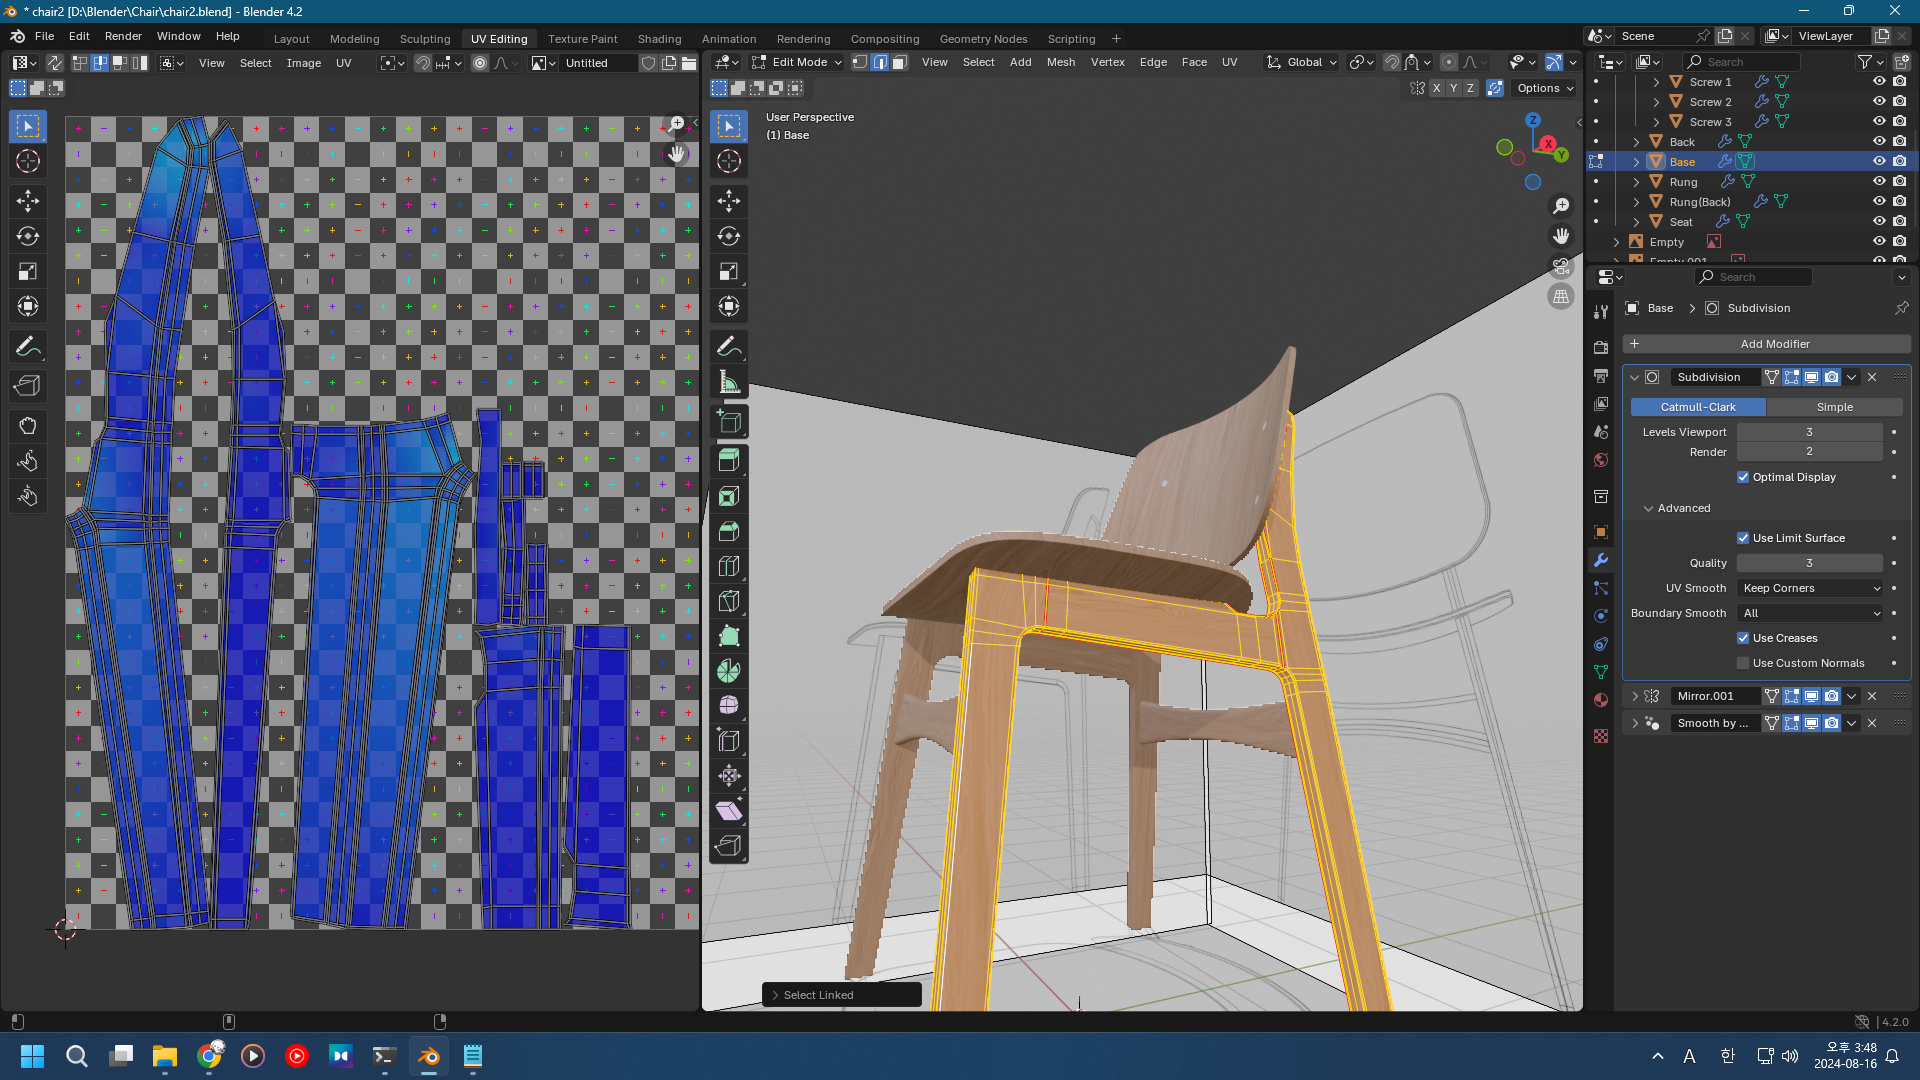Click the Levels Viewport value field
This screenshot has height=1080, width=1920.
[1808, 432]
